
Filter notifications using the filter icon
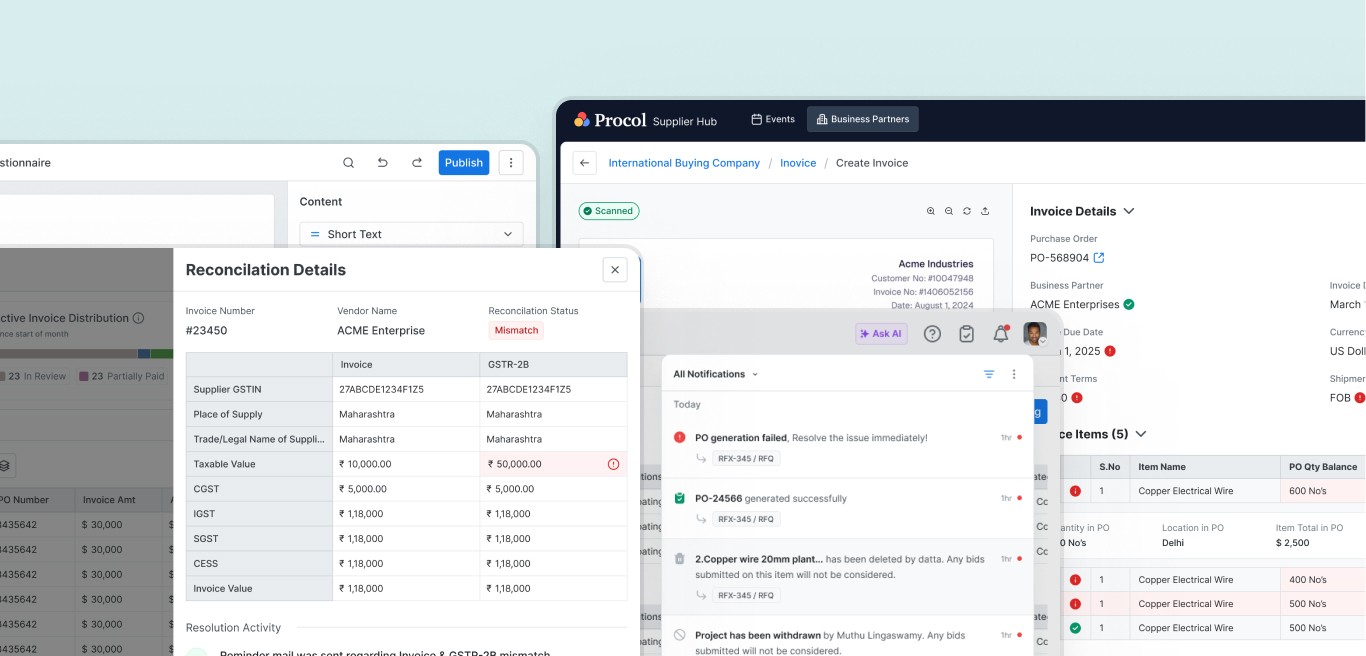point(989,374)
